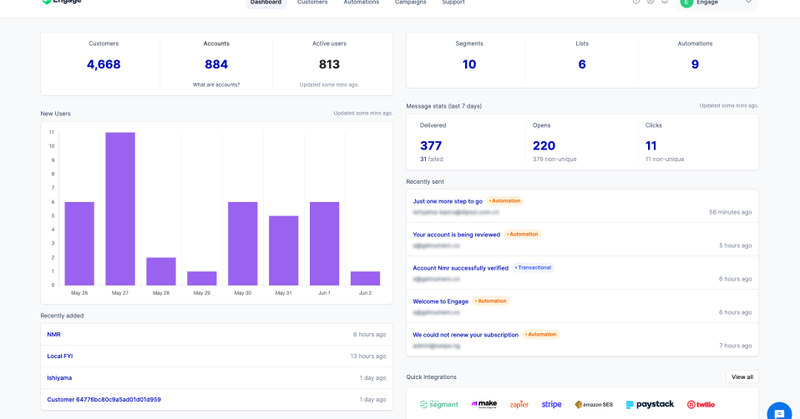Open recently added customer Local FYI
Viewport: 800px width, 419px height.
60,356
